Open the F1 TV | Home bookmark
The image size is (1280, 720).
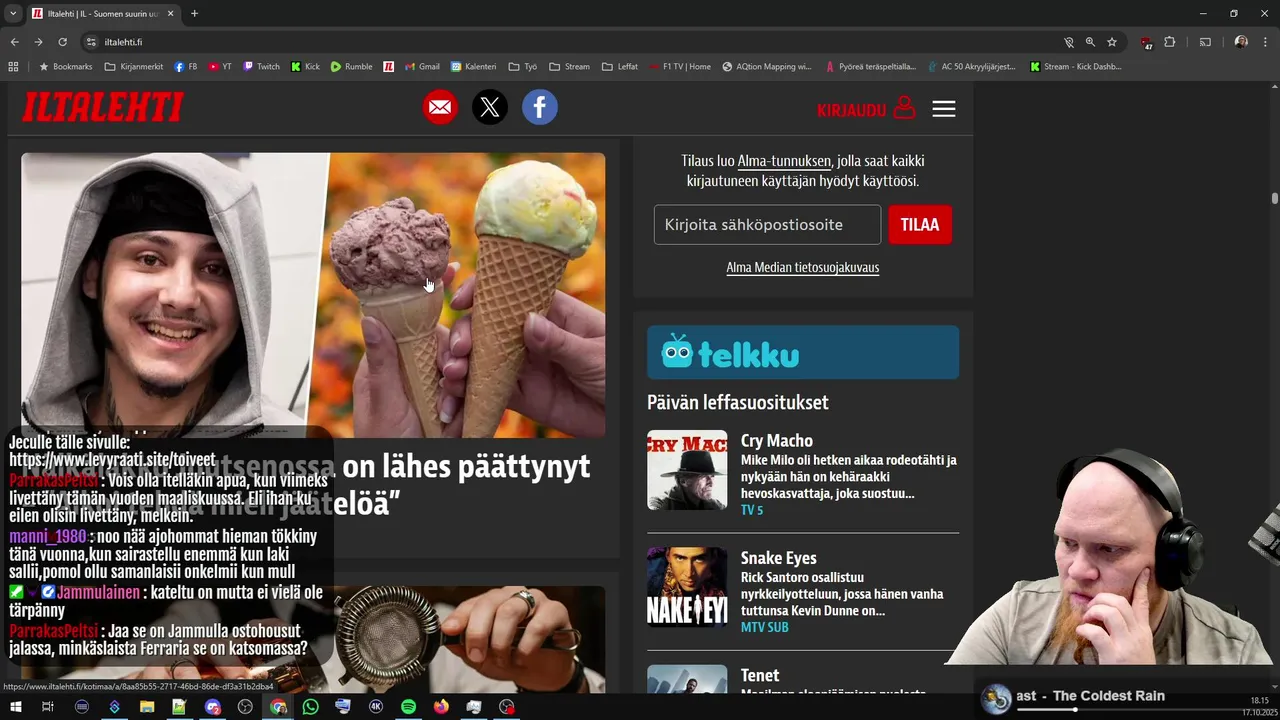(x=680, y=67)
